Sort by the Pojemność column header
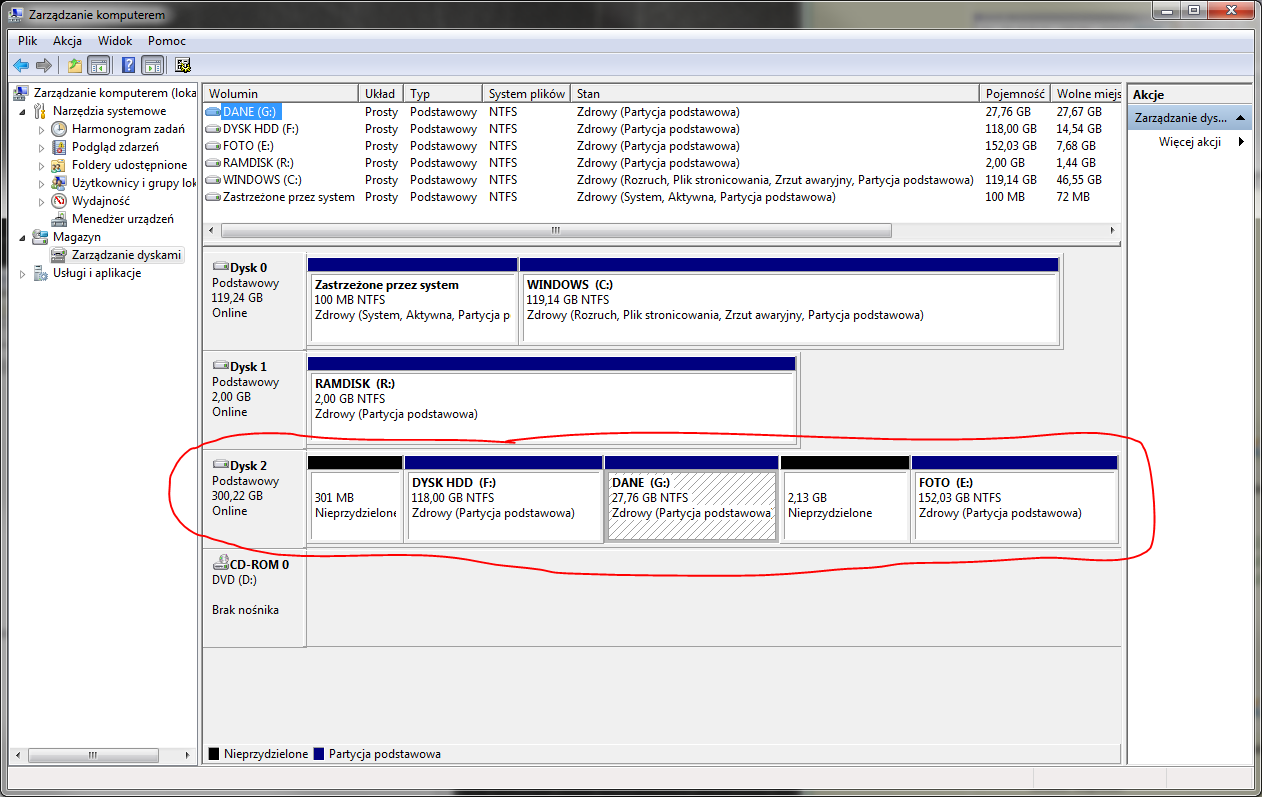 1014,94
